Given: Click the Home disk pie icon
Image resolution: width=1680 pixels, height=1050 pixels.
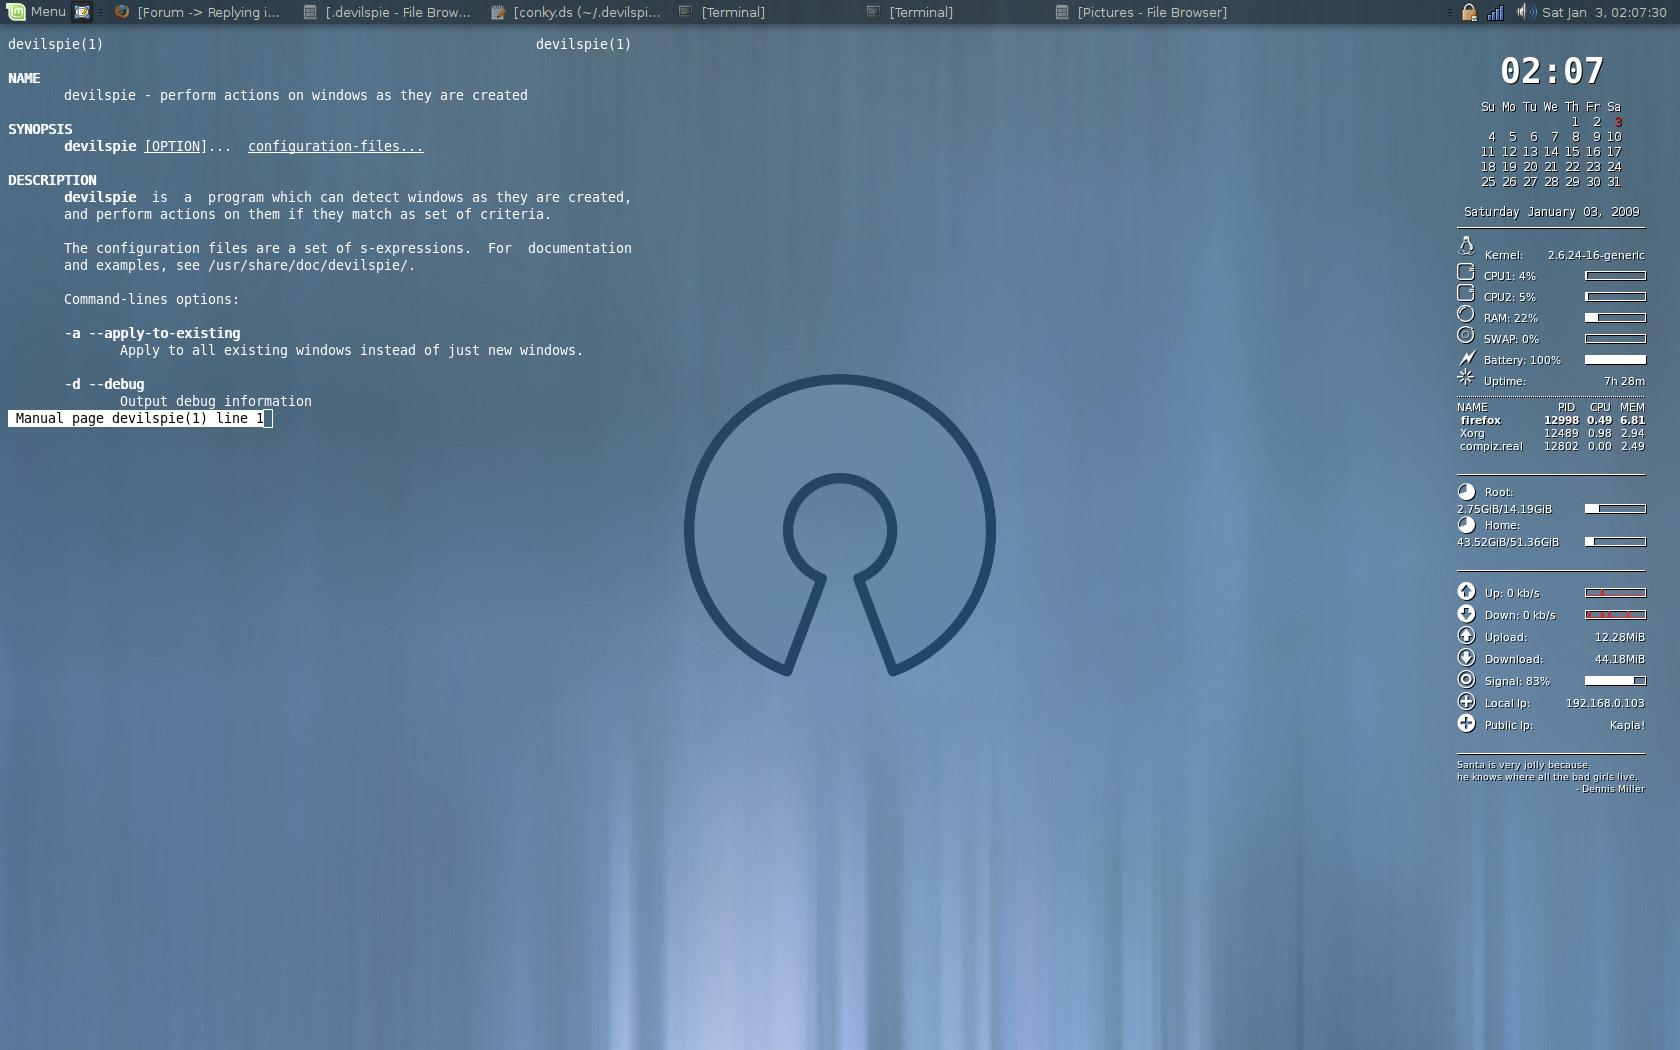Looking at the screenshot, I should click(x=1466, y=524).
